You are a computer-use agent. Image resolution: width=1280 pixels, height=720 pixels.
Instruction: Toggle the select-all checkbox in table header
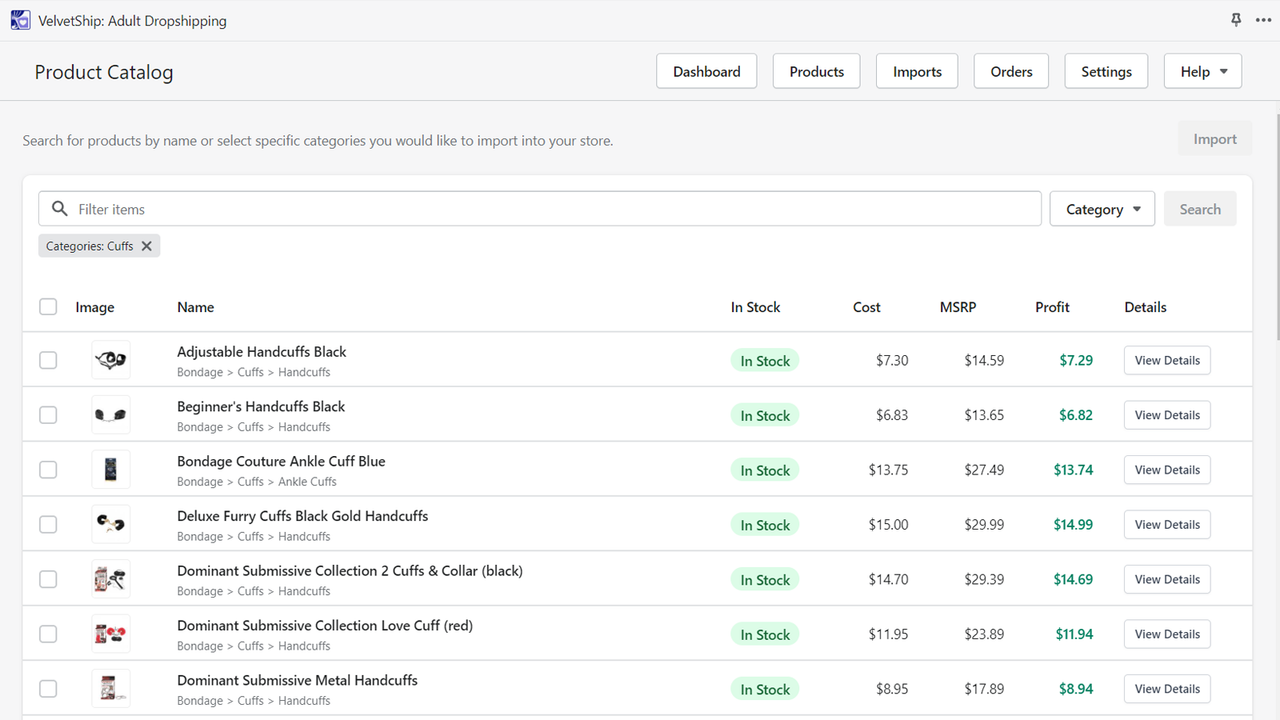(x=48, y=307)
